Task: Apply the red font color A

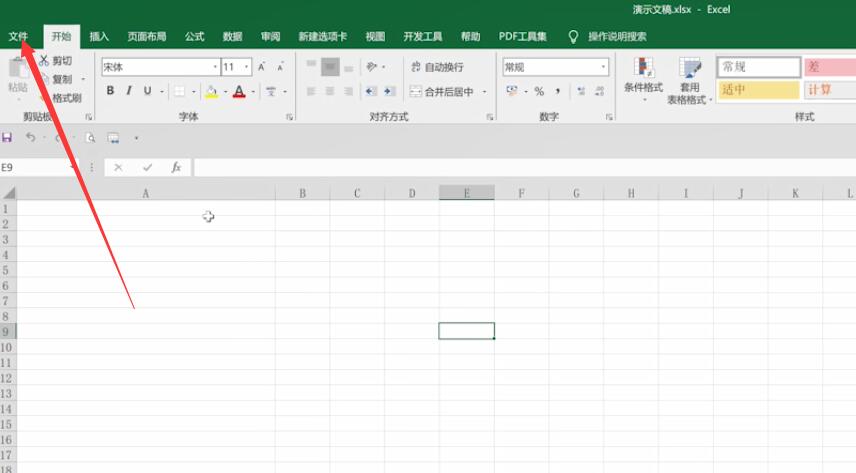Action: [239, 91]
